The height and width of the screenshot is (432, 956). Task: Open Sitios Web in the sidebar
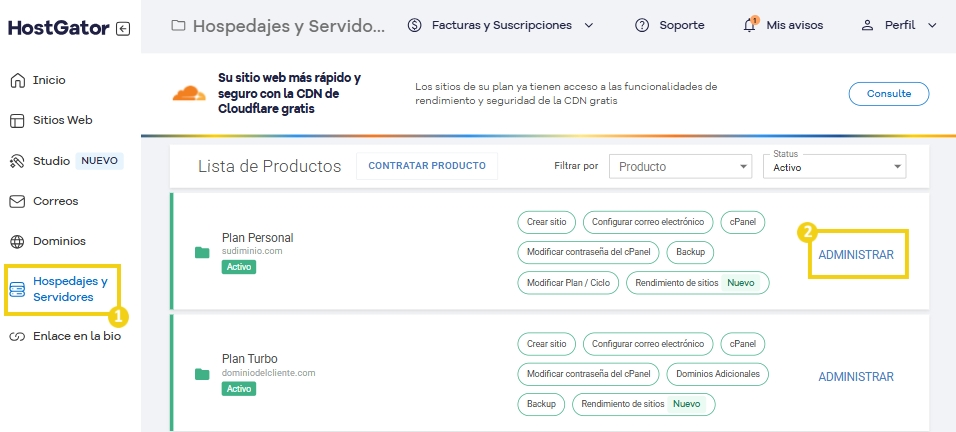[63, 121]
